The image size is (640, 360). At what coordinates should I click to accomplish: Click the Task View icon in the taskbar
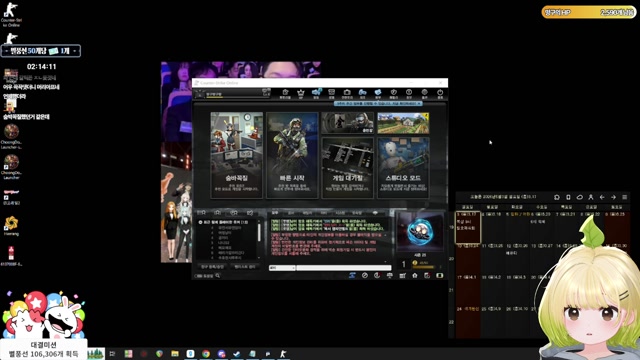tap(113, 353)
